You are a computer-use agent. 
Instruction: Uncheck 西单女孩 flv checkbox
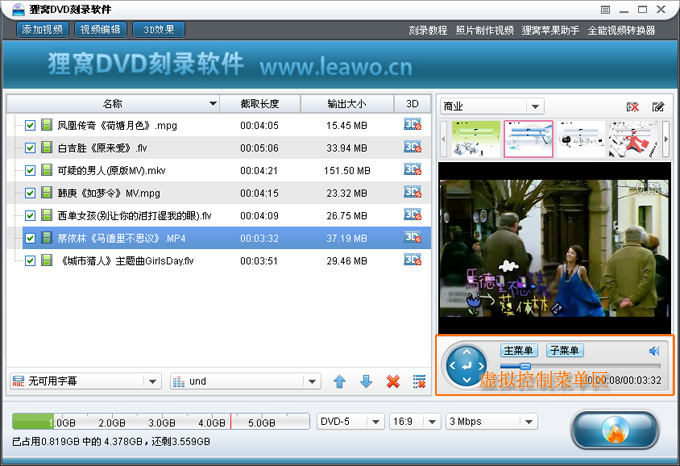(x=30, y=215)
